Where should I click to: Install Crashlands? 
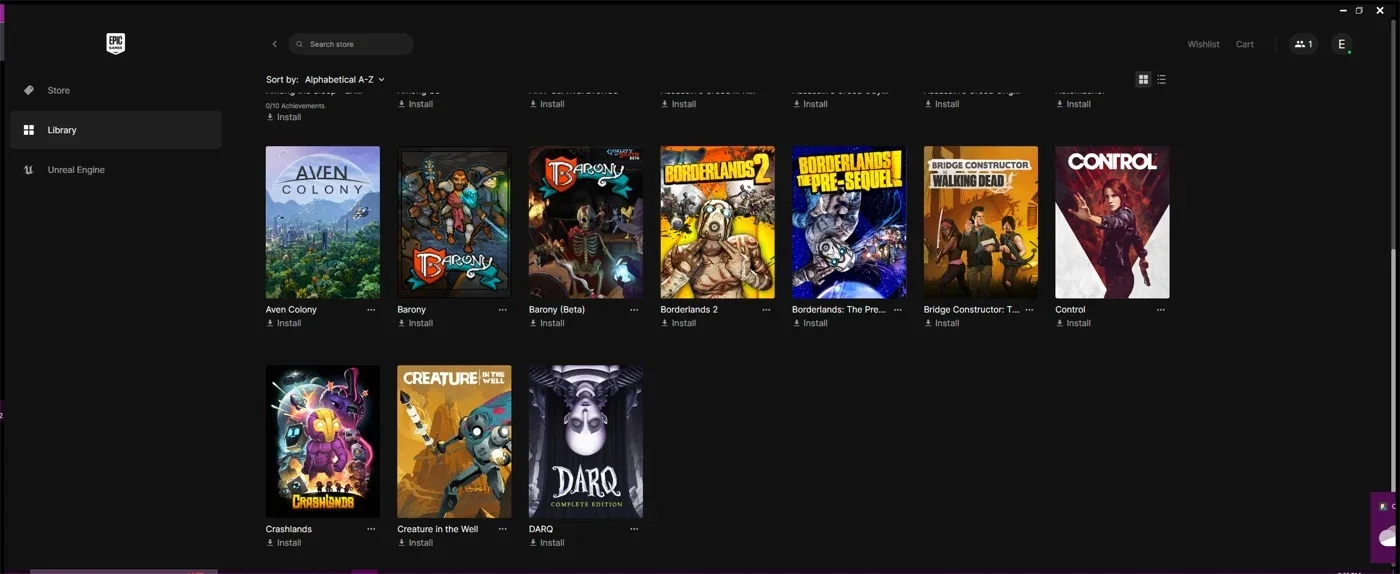pyautogui.click(x=284, y=543)
